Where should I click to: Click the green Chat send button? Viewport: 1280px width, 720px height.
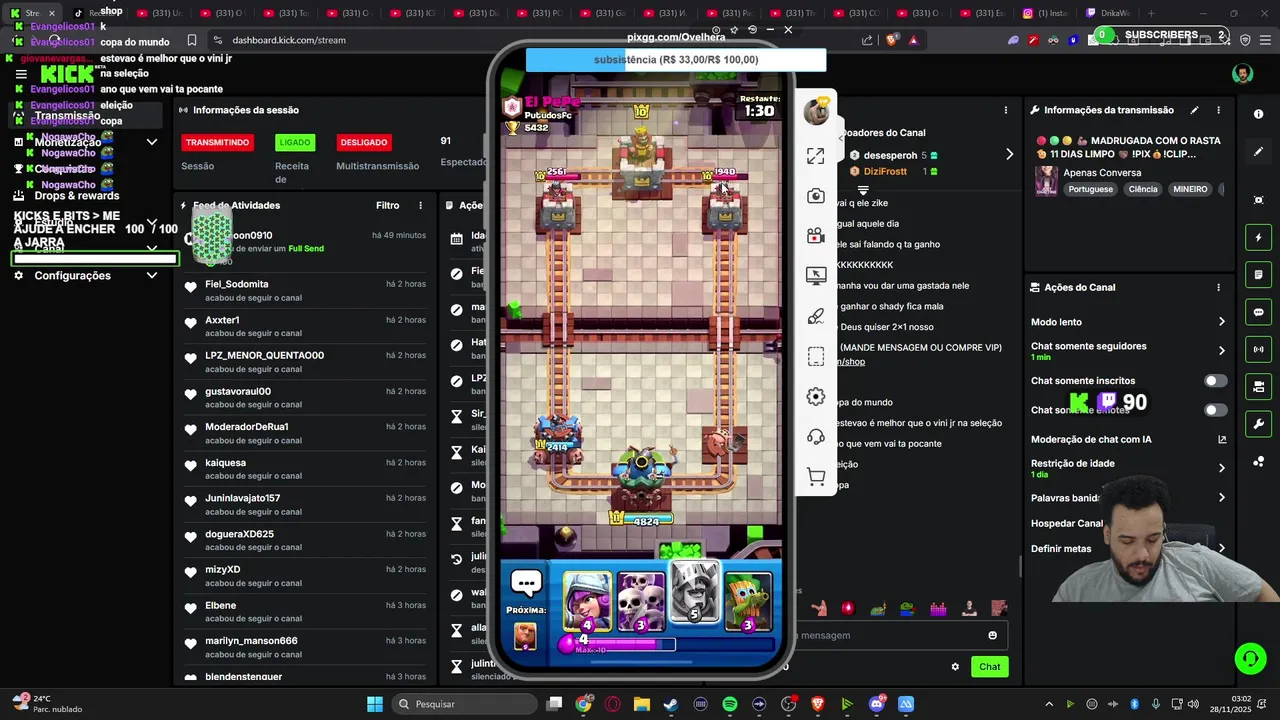[x=989, y=667]
